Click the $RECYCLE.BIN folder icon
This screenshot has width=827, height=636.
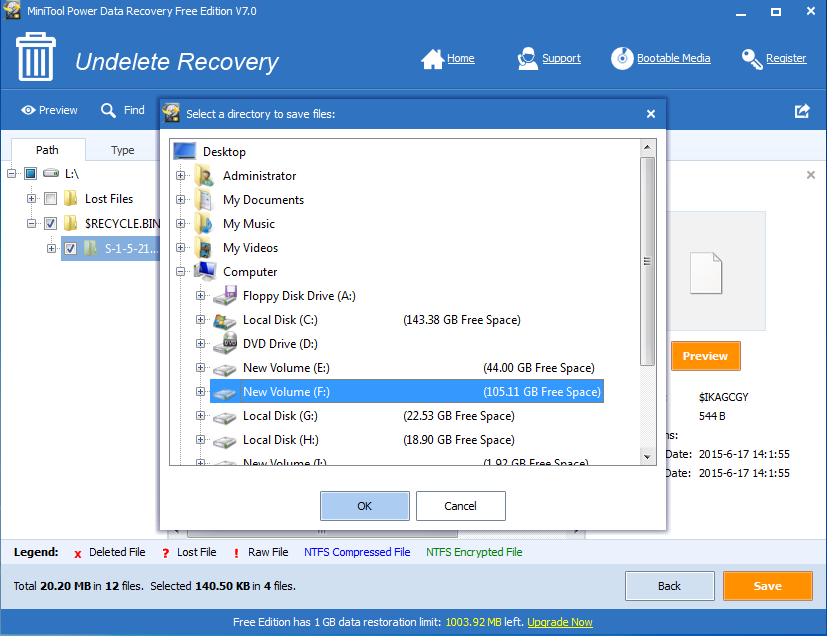point(70,223)
